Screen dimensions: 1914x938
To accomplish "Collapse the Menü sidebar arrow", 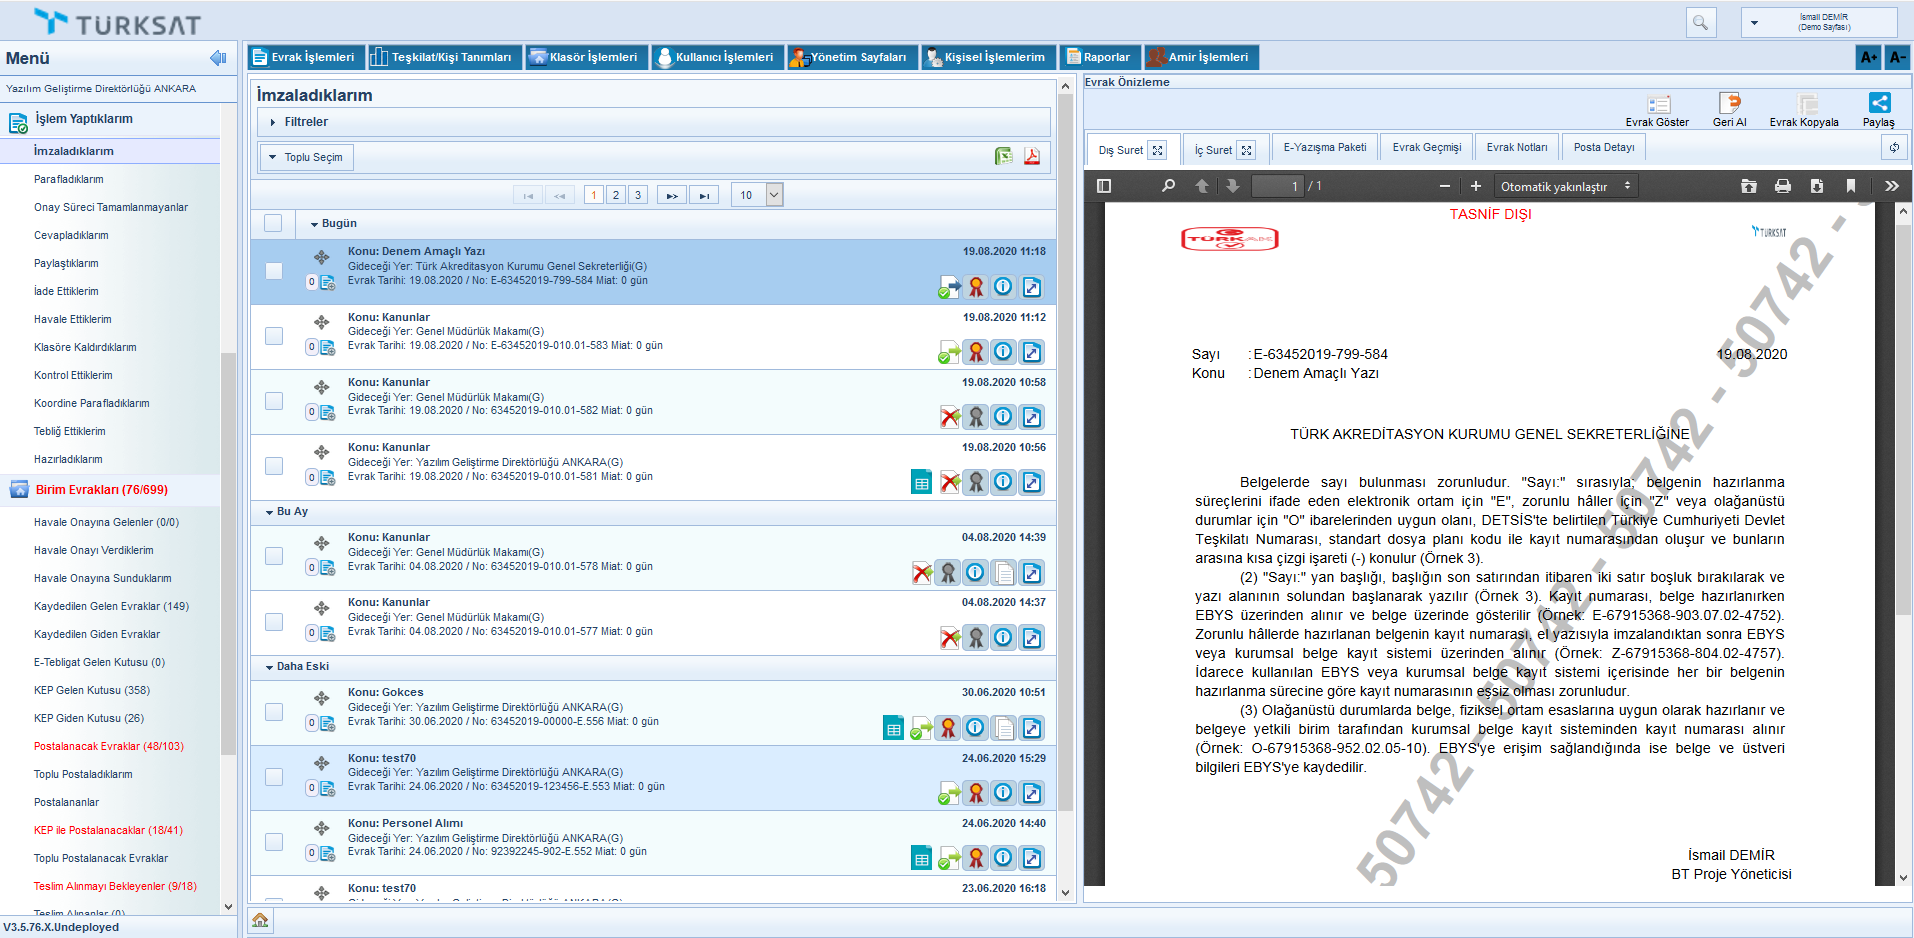I will [217, 58].
